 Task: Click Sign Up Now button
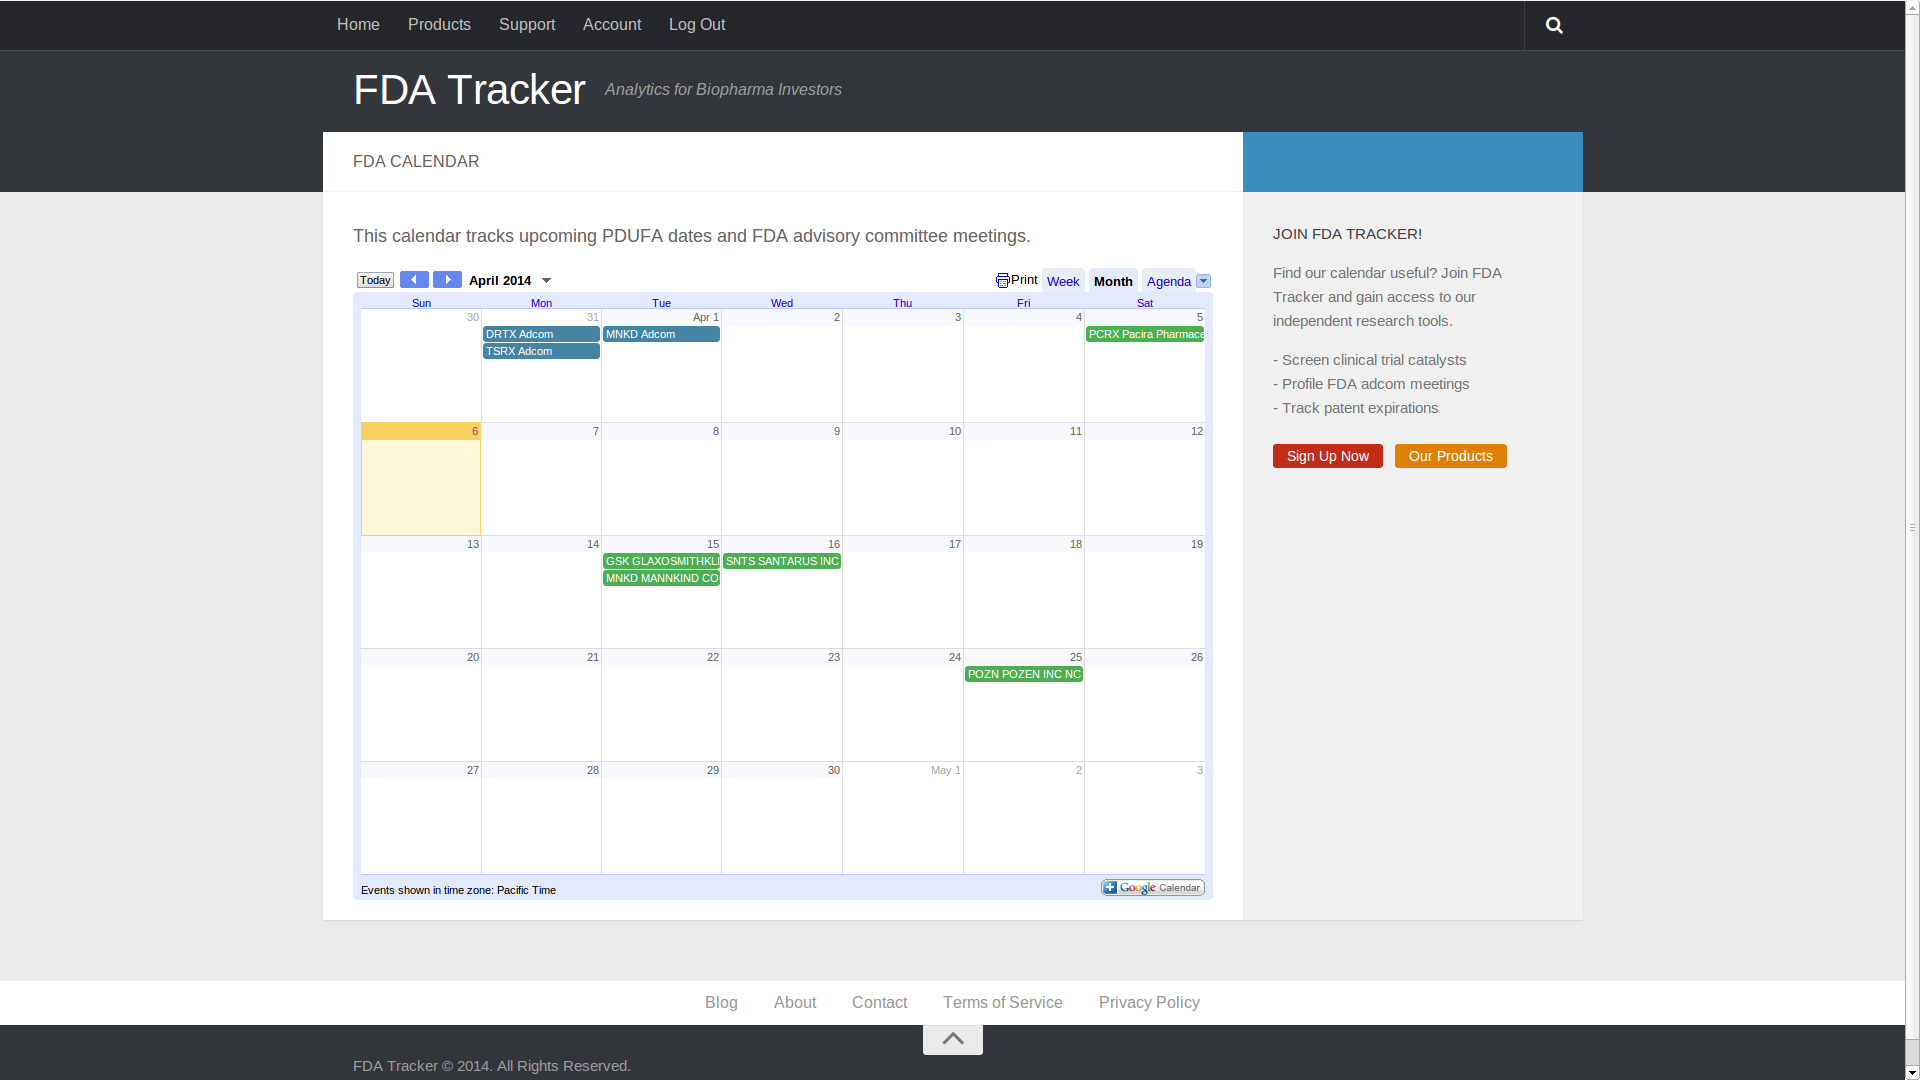point(1328,456)
